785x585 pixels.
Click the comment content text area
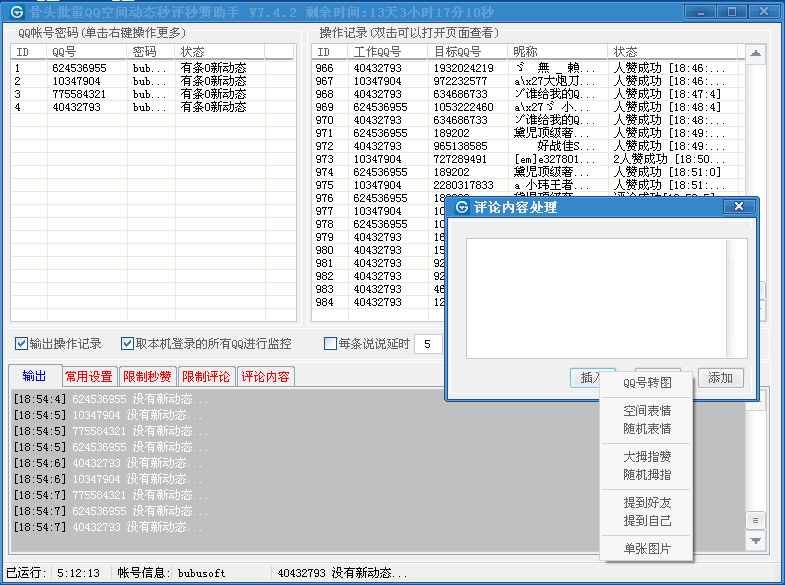[x=596, y=297]
